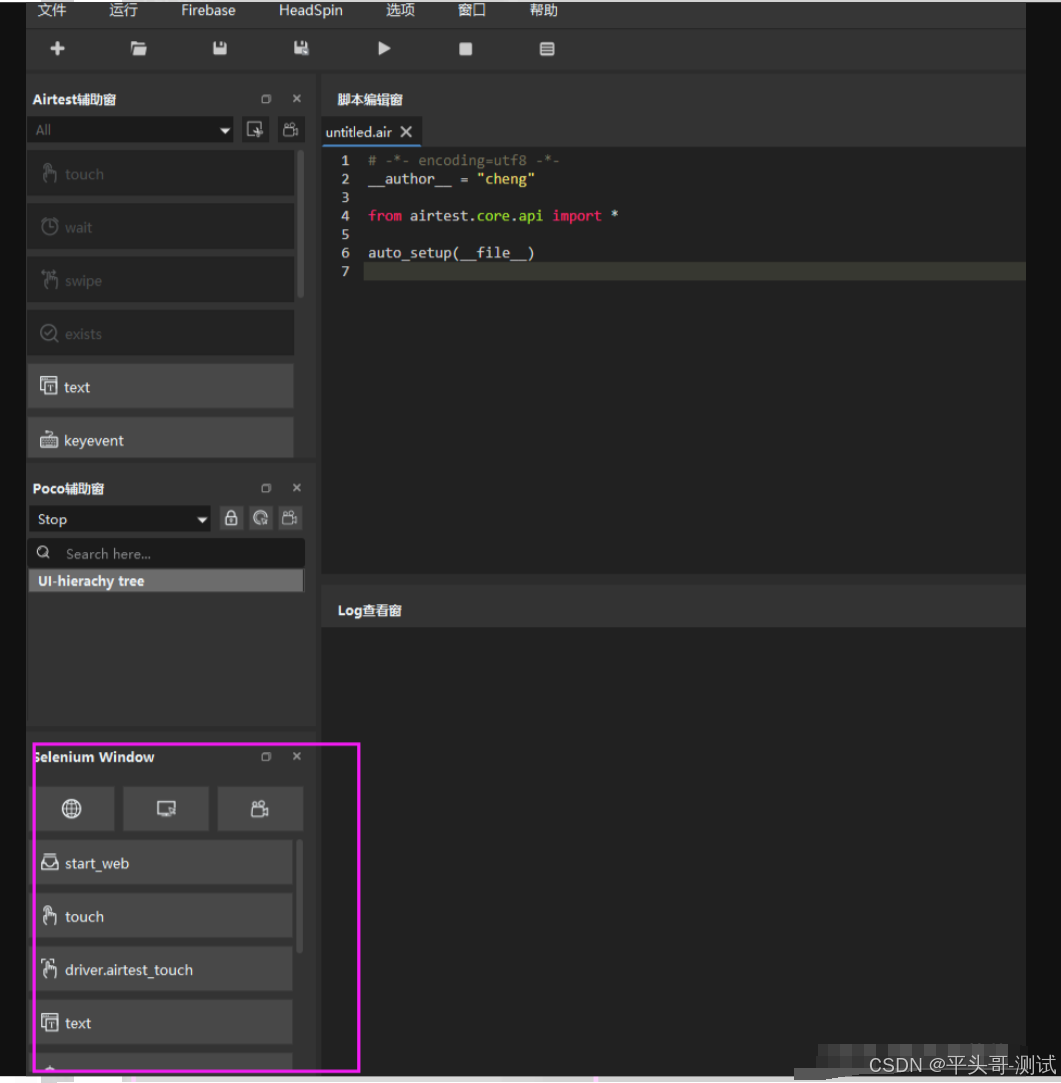Viewport: 1061px width, 1083px height.
Task: Click the from airtest.core.api import line
Action: pos(493,215)
